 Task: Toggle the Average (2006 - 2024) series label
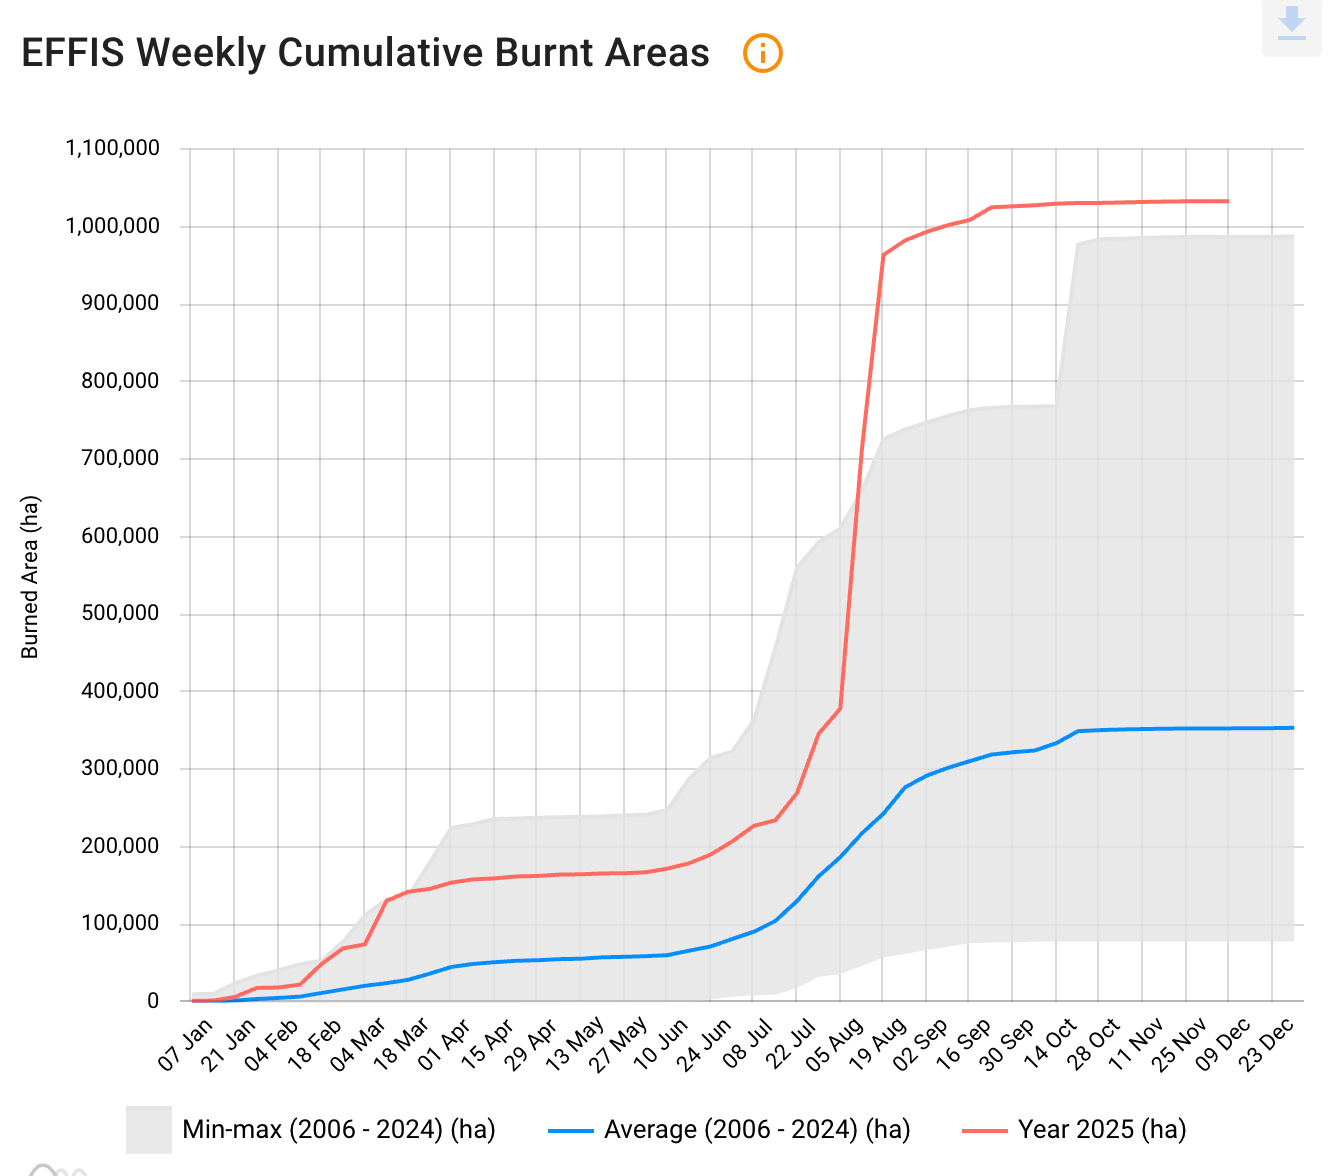pyautogui.click(x=757, y=1130)
